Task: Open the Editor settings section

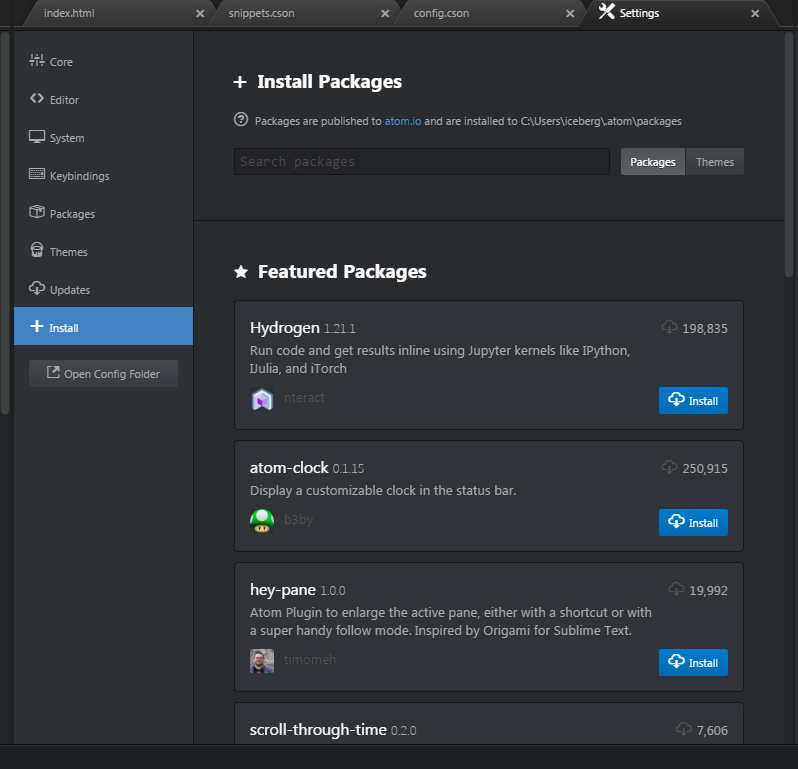Action: click(64, 100)
